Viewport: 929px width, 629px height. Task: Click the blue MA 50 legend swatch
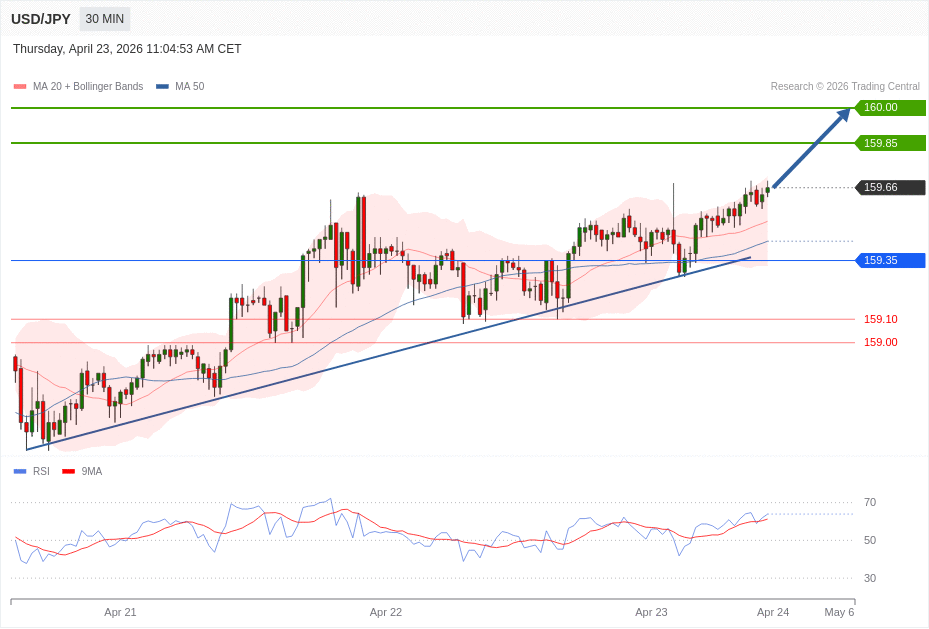[162, 87]
